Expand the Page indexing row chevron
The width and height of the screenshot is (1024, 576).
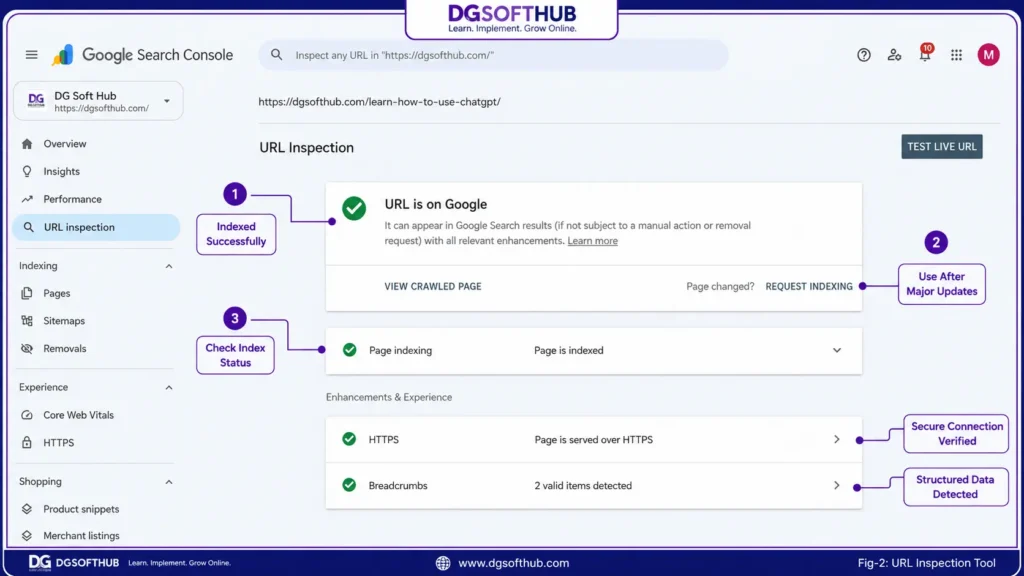pyautogui.click(x=837, y=350)
